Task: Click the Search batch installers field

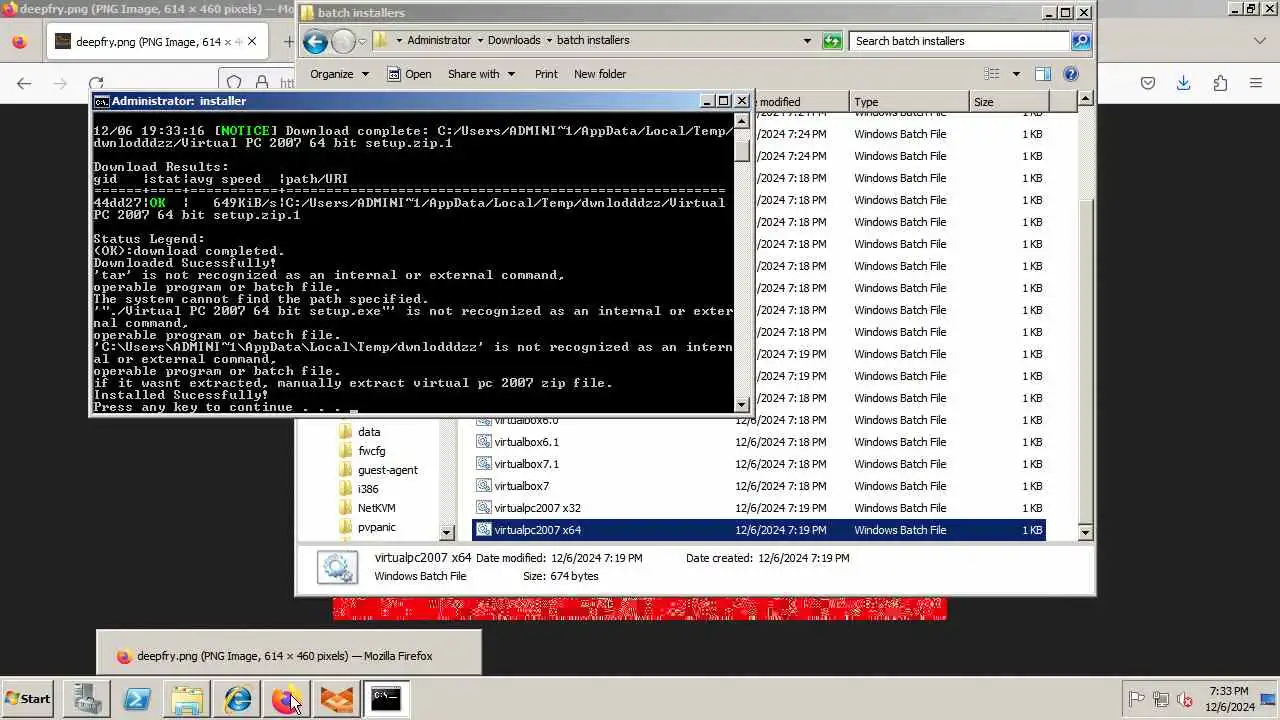Action: pyautogui.click(x=960, y=41)
